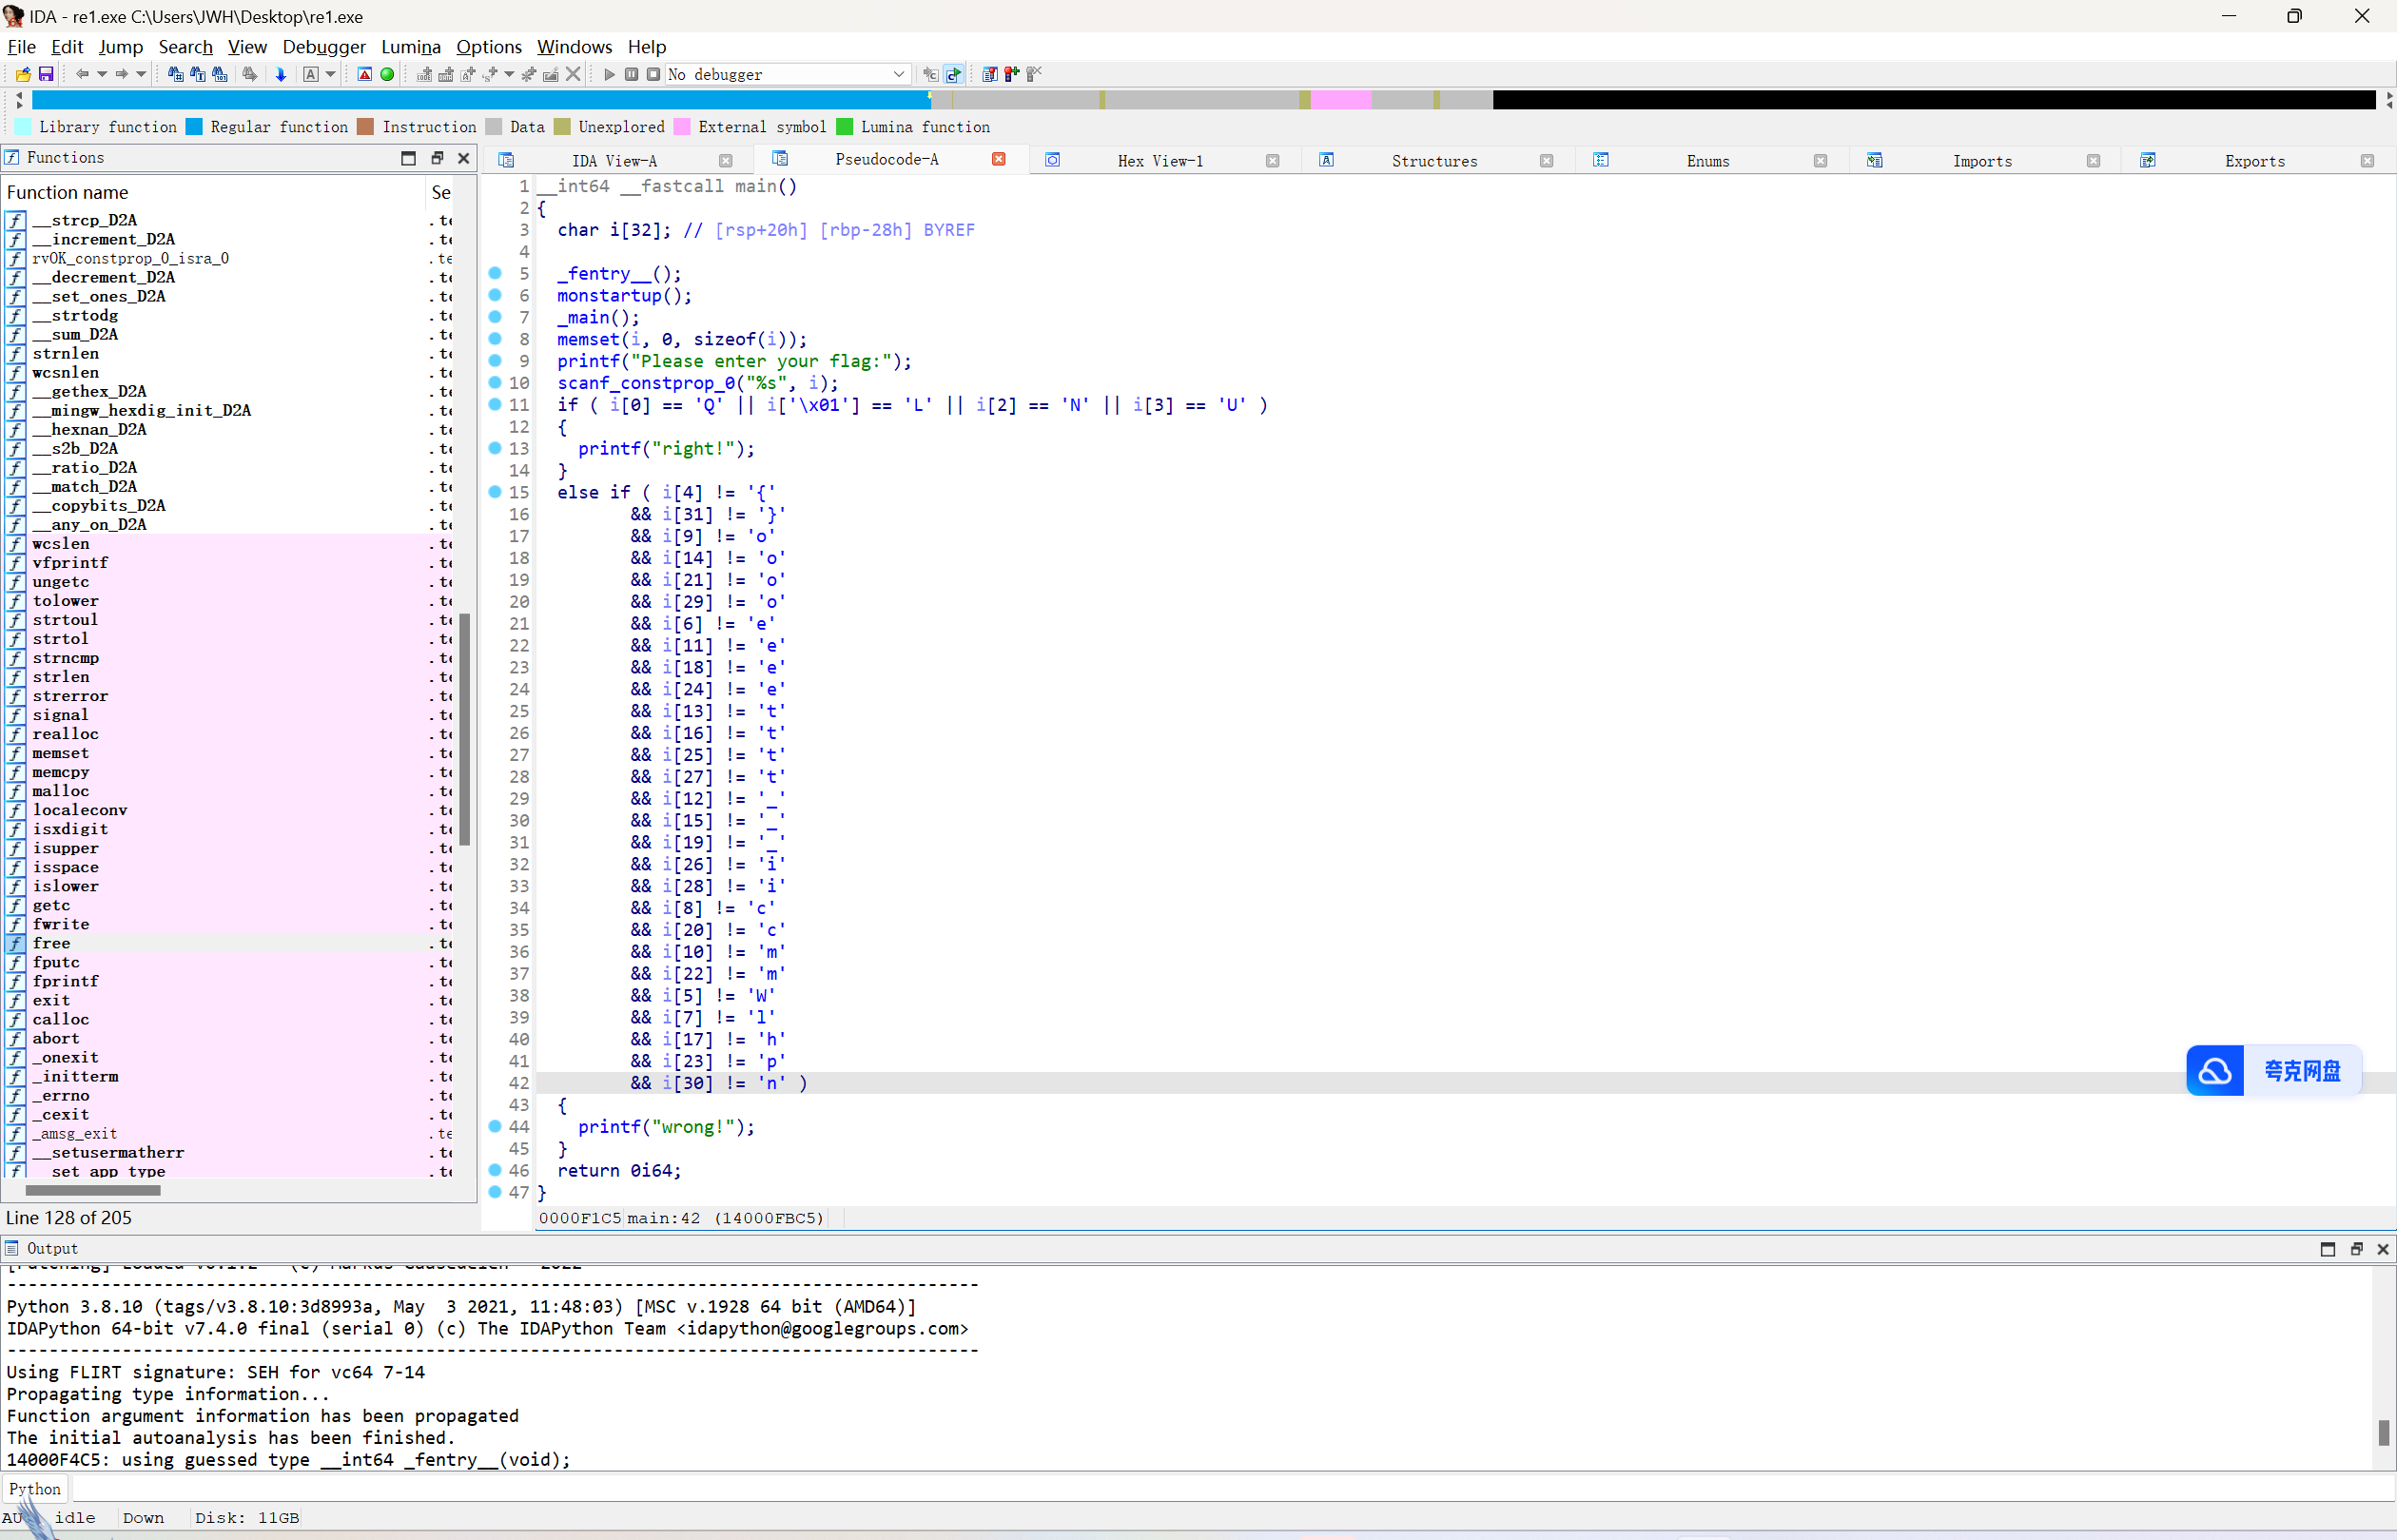This screenshot has width=2397, height=1540.
Task: Float the Functions panel window
Action: tap(437, 158)
